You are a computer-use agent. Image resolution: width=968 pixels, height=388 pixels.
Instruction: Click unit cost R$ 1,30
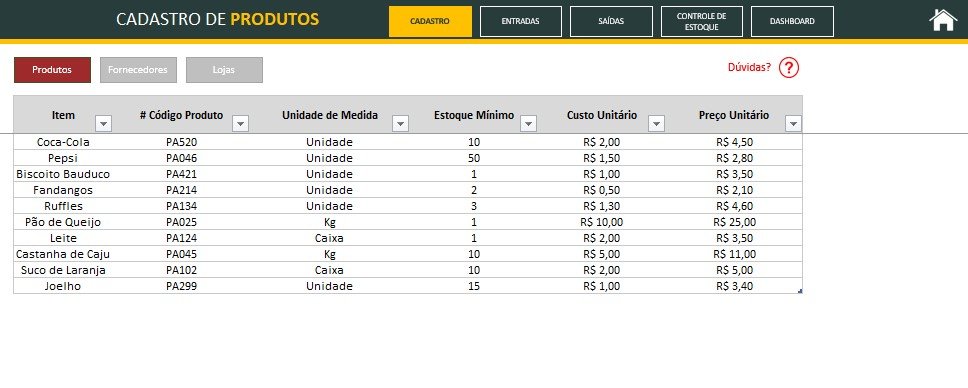coord(602,206)
